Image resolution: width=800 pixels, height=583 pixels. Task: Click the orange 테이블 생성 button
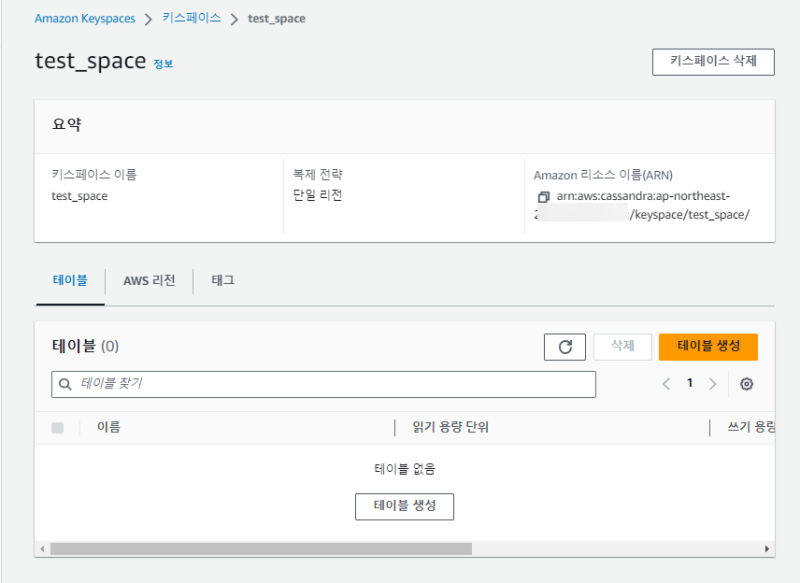pos(708,346)
